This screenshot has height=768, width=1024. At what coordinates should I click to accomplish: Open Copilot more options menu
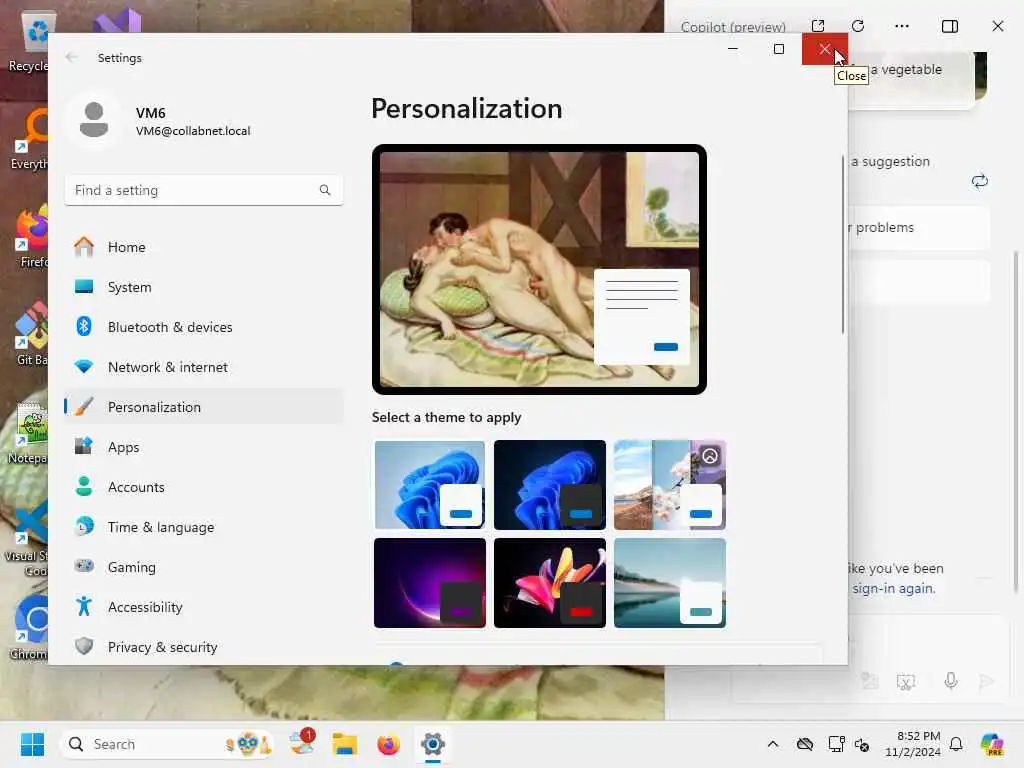pyautogui.click(x=902, y=26)
